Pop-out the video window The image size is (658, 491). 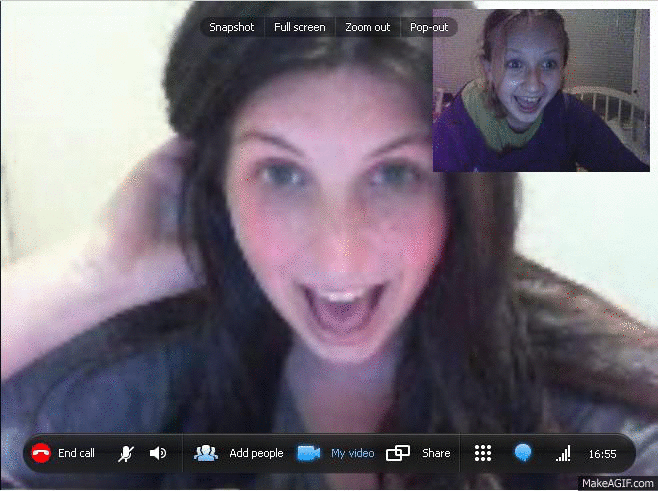[x=429, y=27]
